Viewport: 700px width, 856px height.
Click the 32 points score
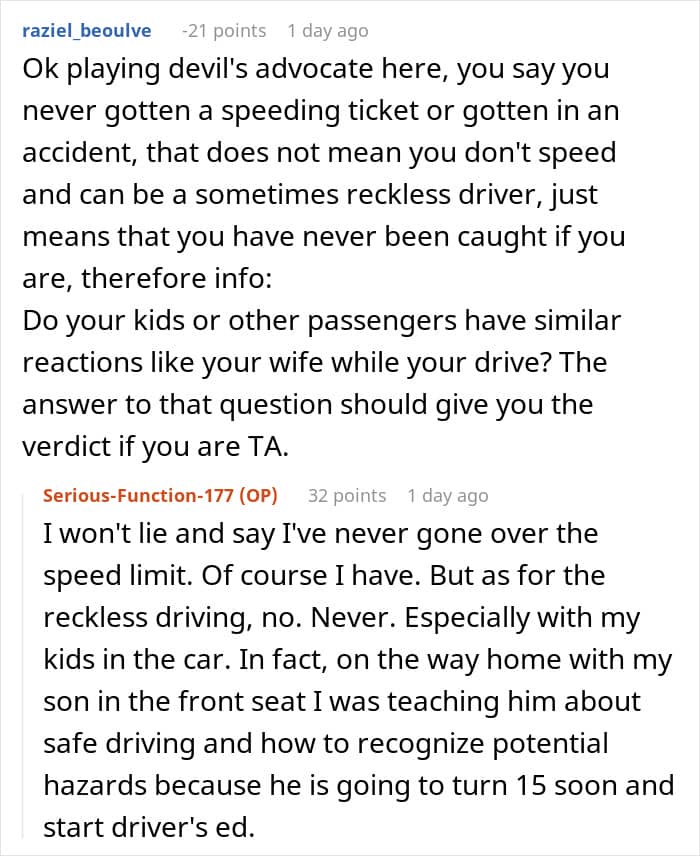point(346,495)
